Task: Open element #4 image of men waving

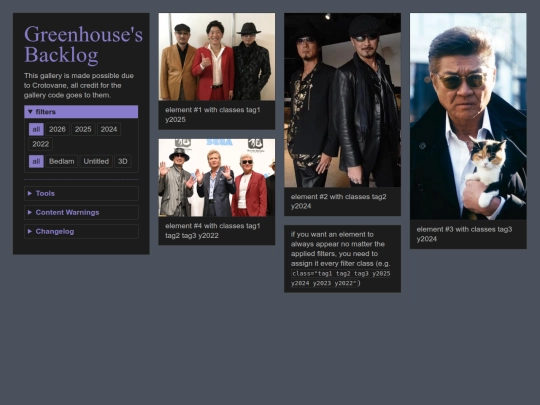Action: tap(217, 178)
